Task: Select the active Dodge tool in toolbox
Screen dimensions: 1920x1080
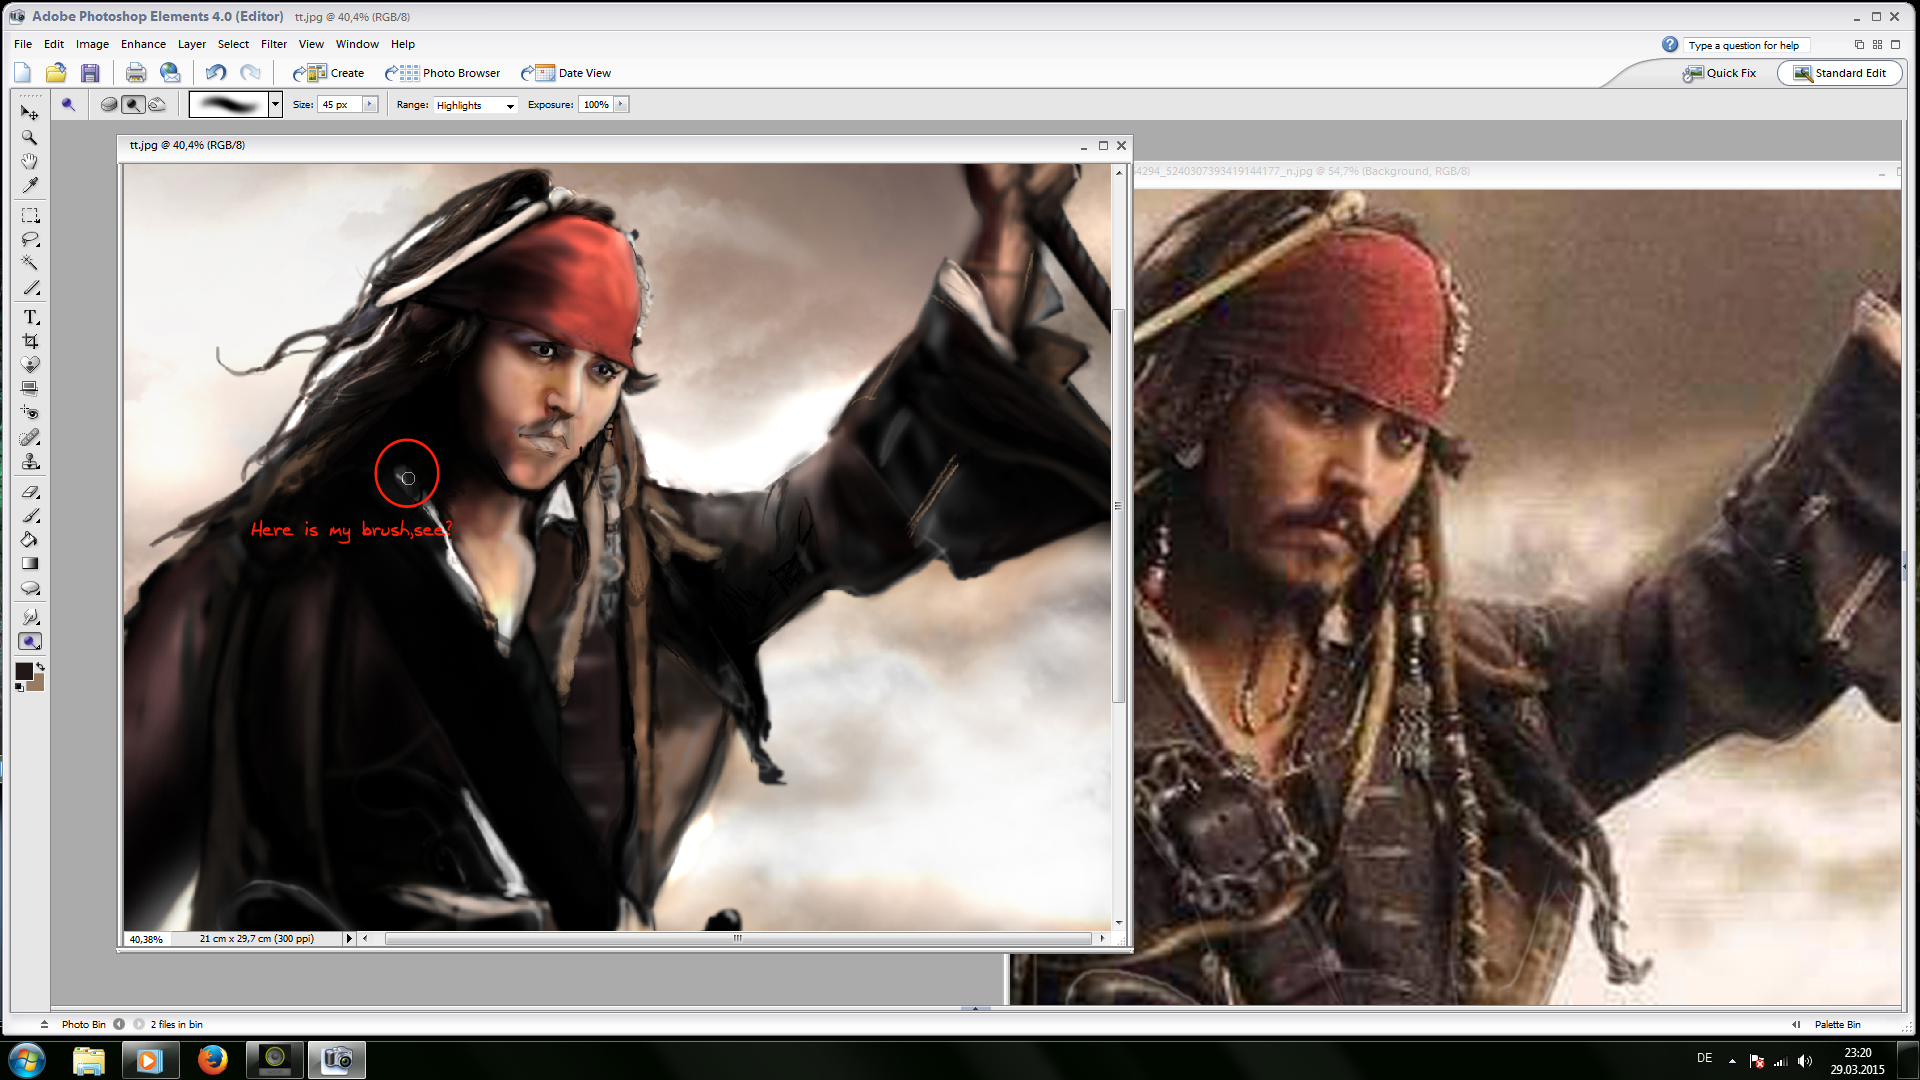Action: (30, 642)
